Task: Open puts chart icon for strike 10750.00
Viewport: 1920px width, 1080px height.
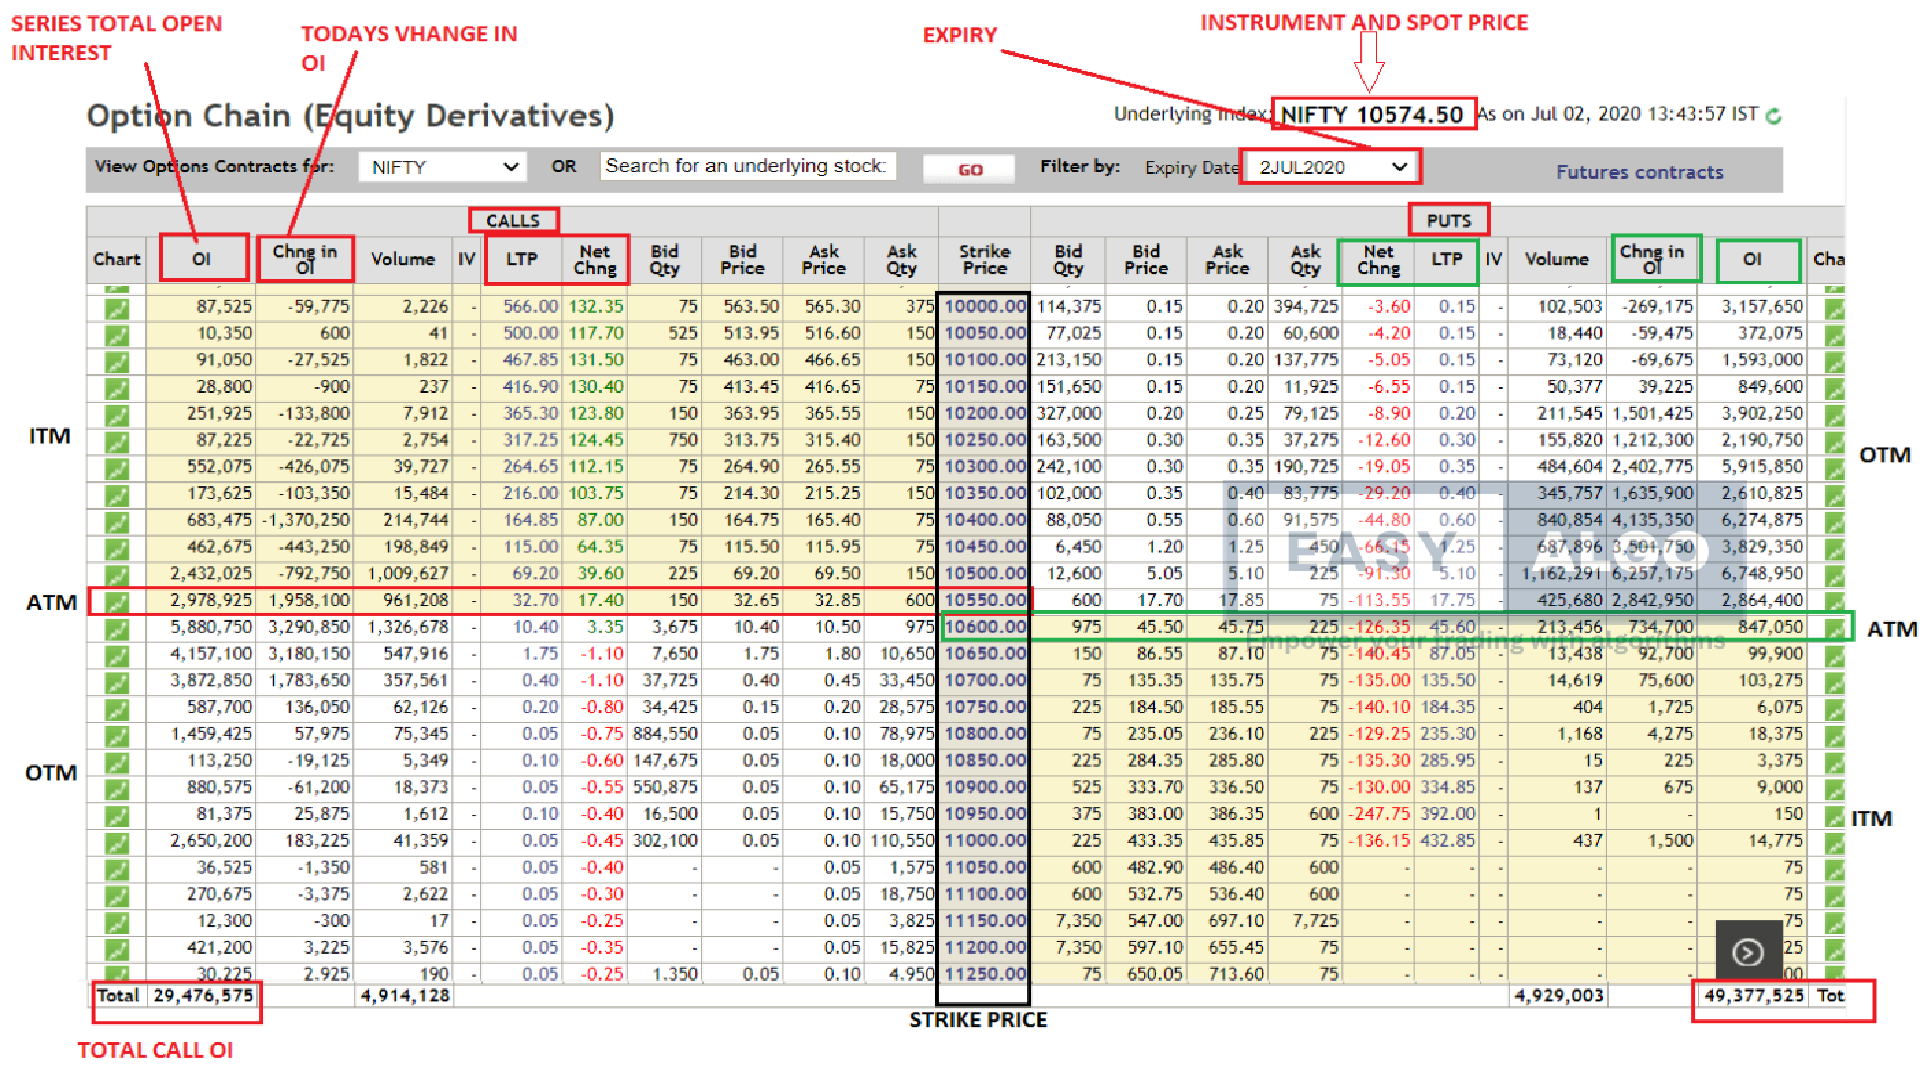Action: [1834, 710]
